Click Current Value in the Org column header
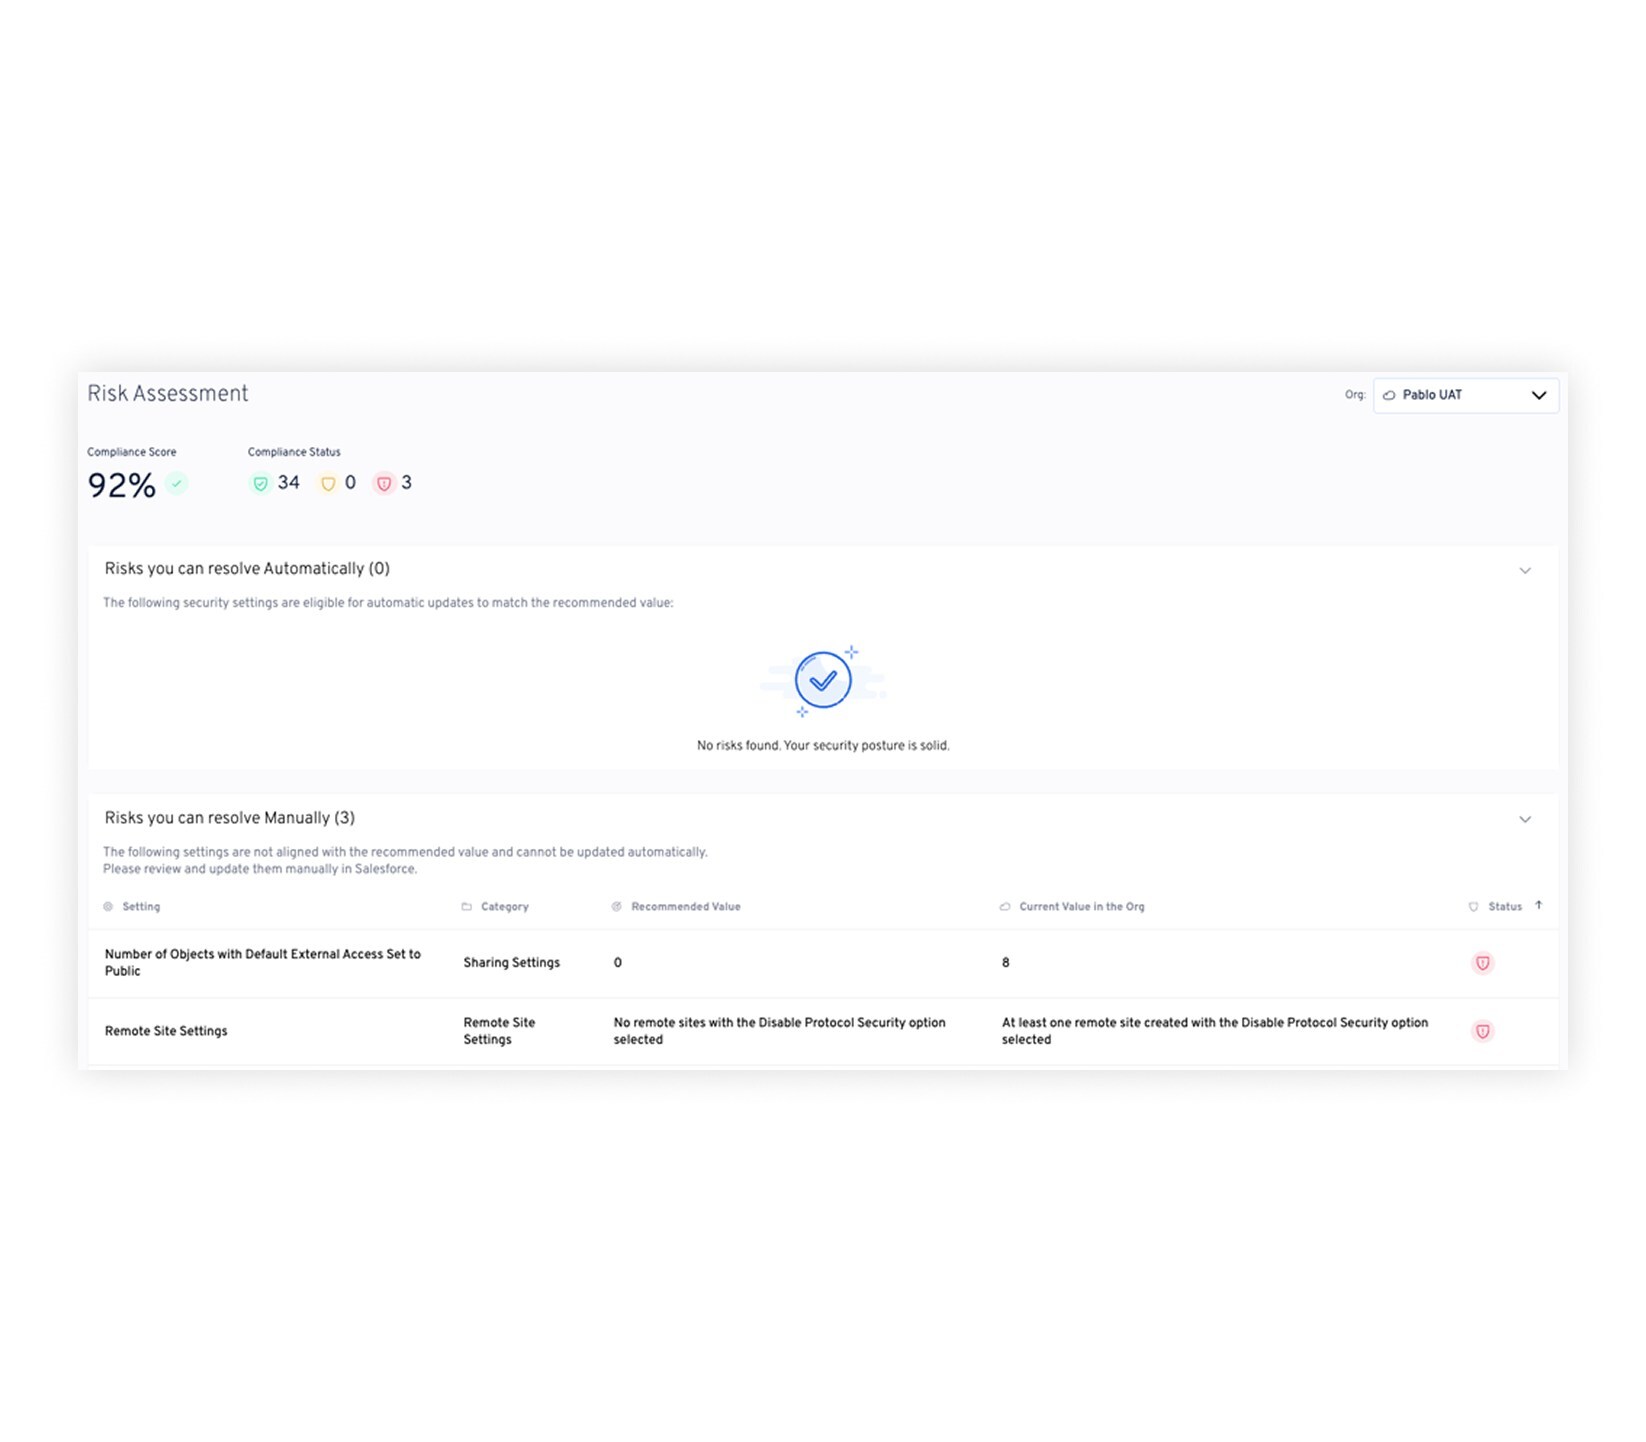 pos(1081,907)
